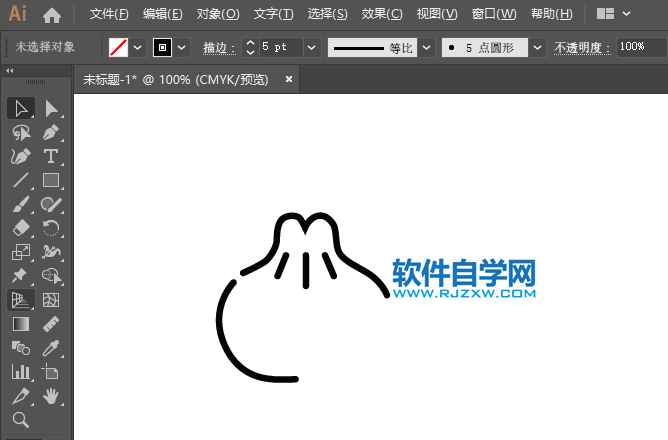Viewport: 668px width, 440px height.
Task: Select the Selection tool (black arrow)
Action: [21, 109]
